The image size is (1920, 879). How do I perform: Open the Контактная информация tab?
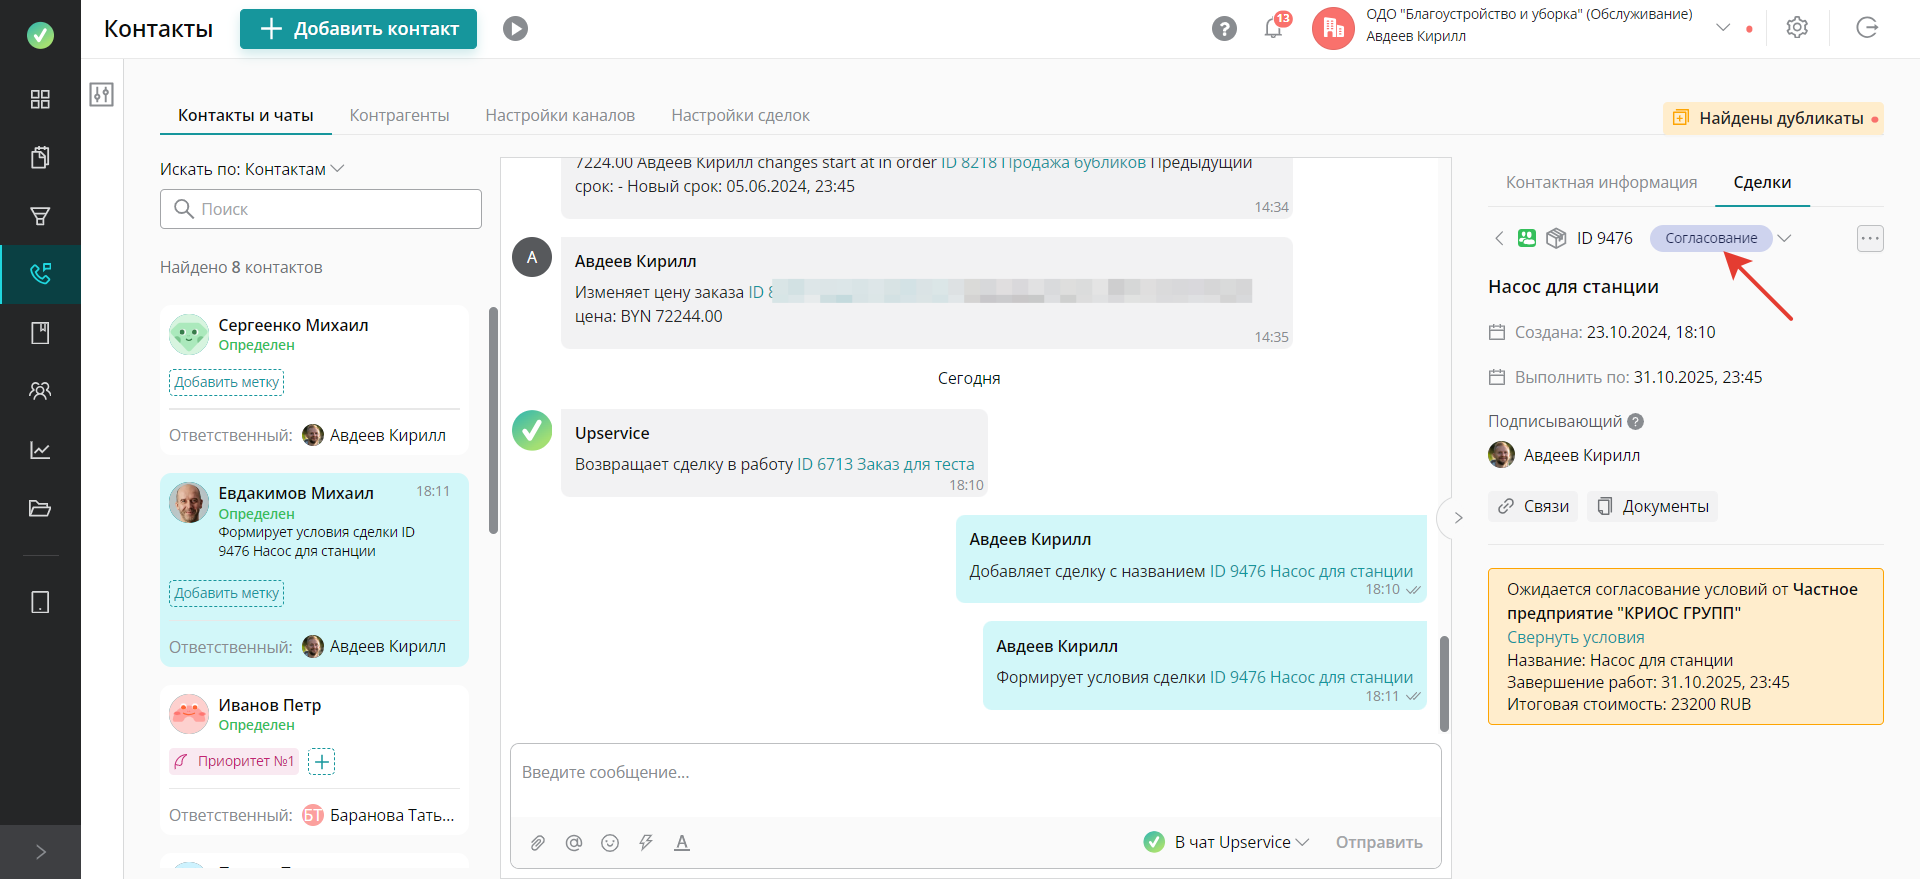pyautogui.click(x=1601, y=182)
